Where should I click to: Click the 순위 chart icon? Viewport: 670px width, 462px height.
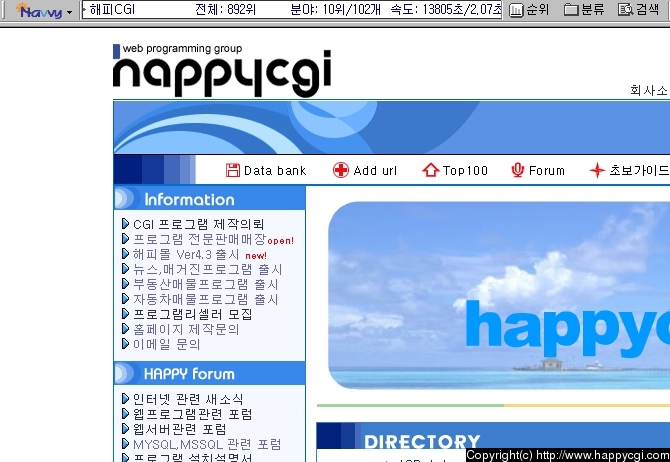[516, 10]
